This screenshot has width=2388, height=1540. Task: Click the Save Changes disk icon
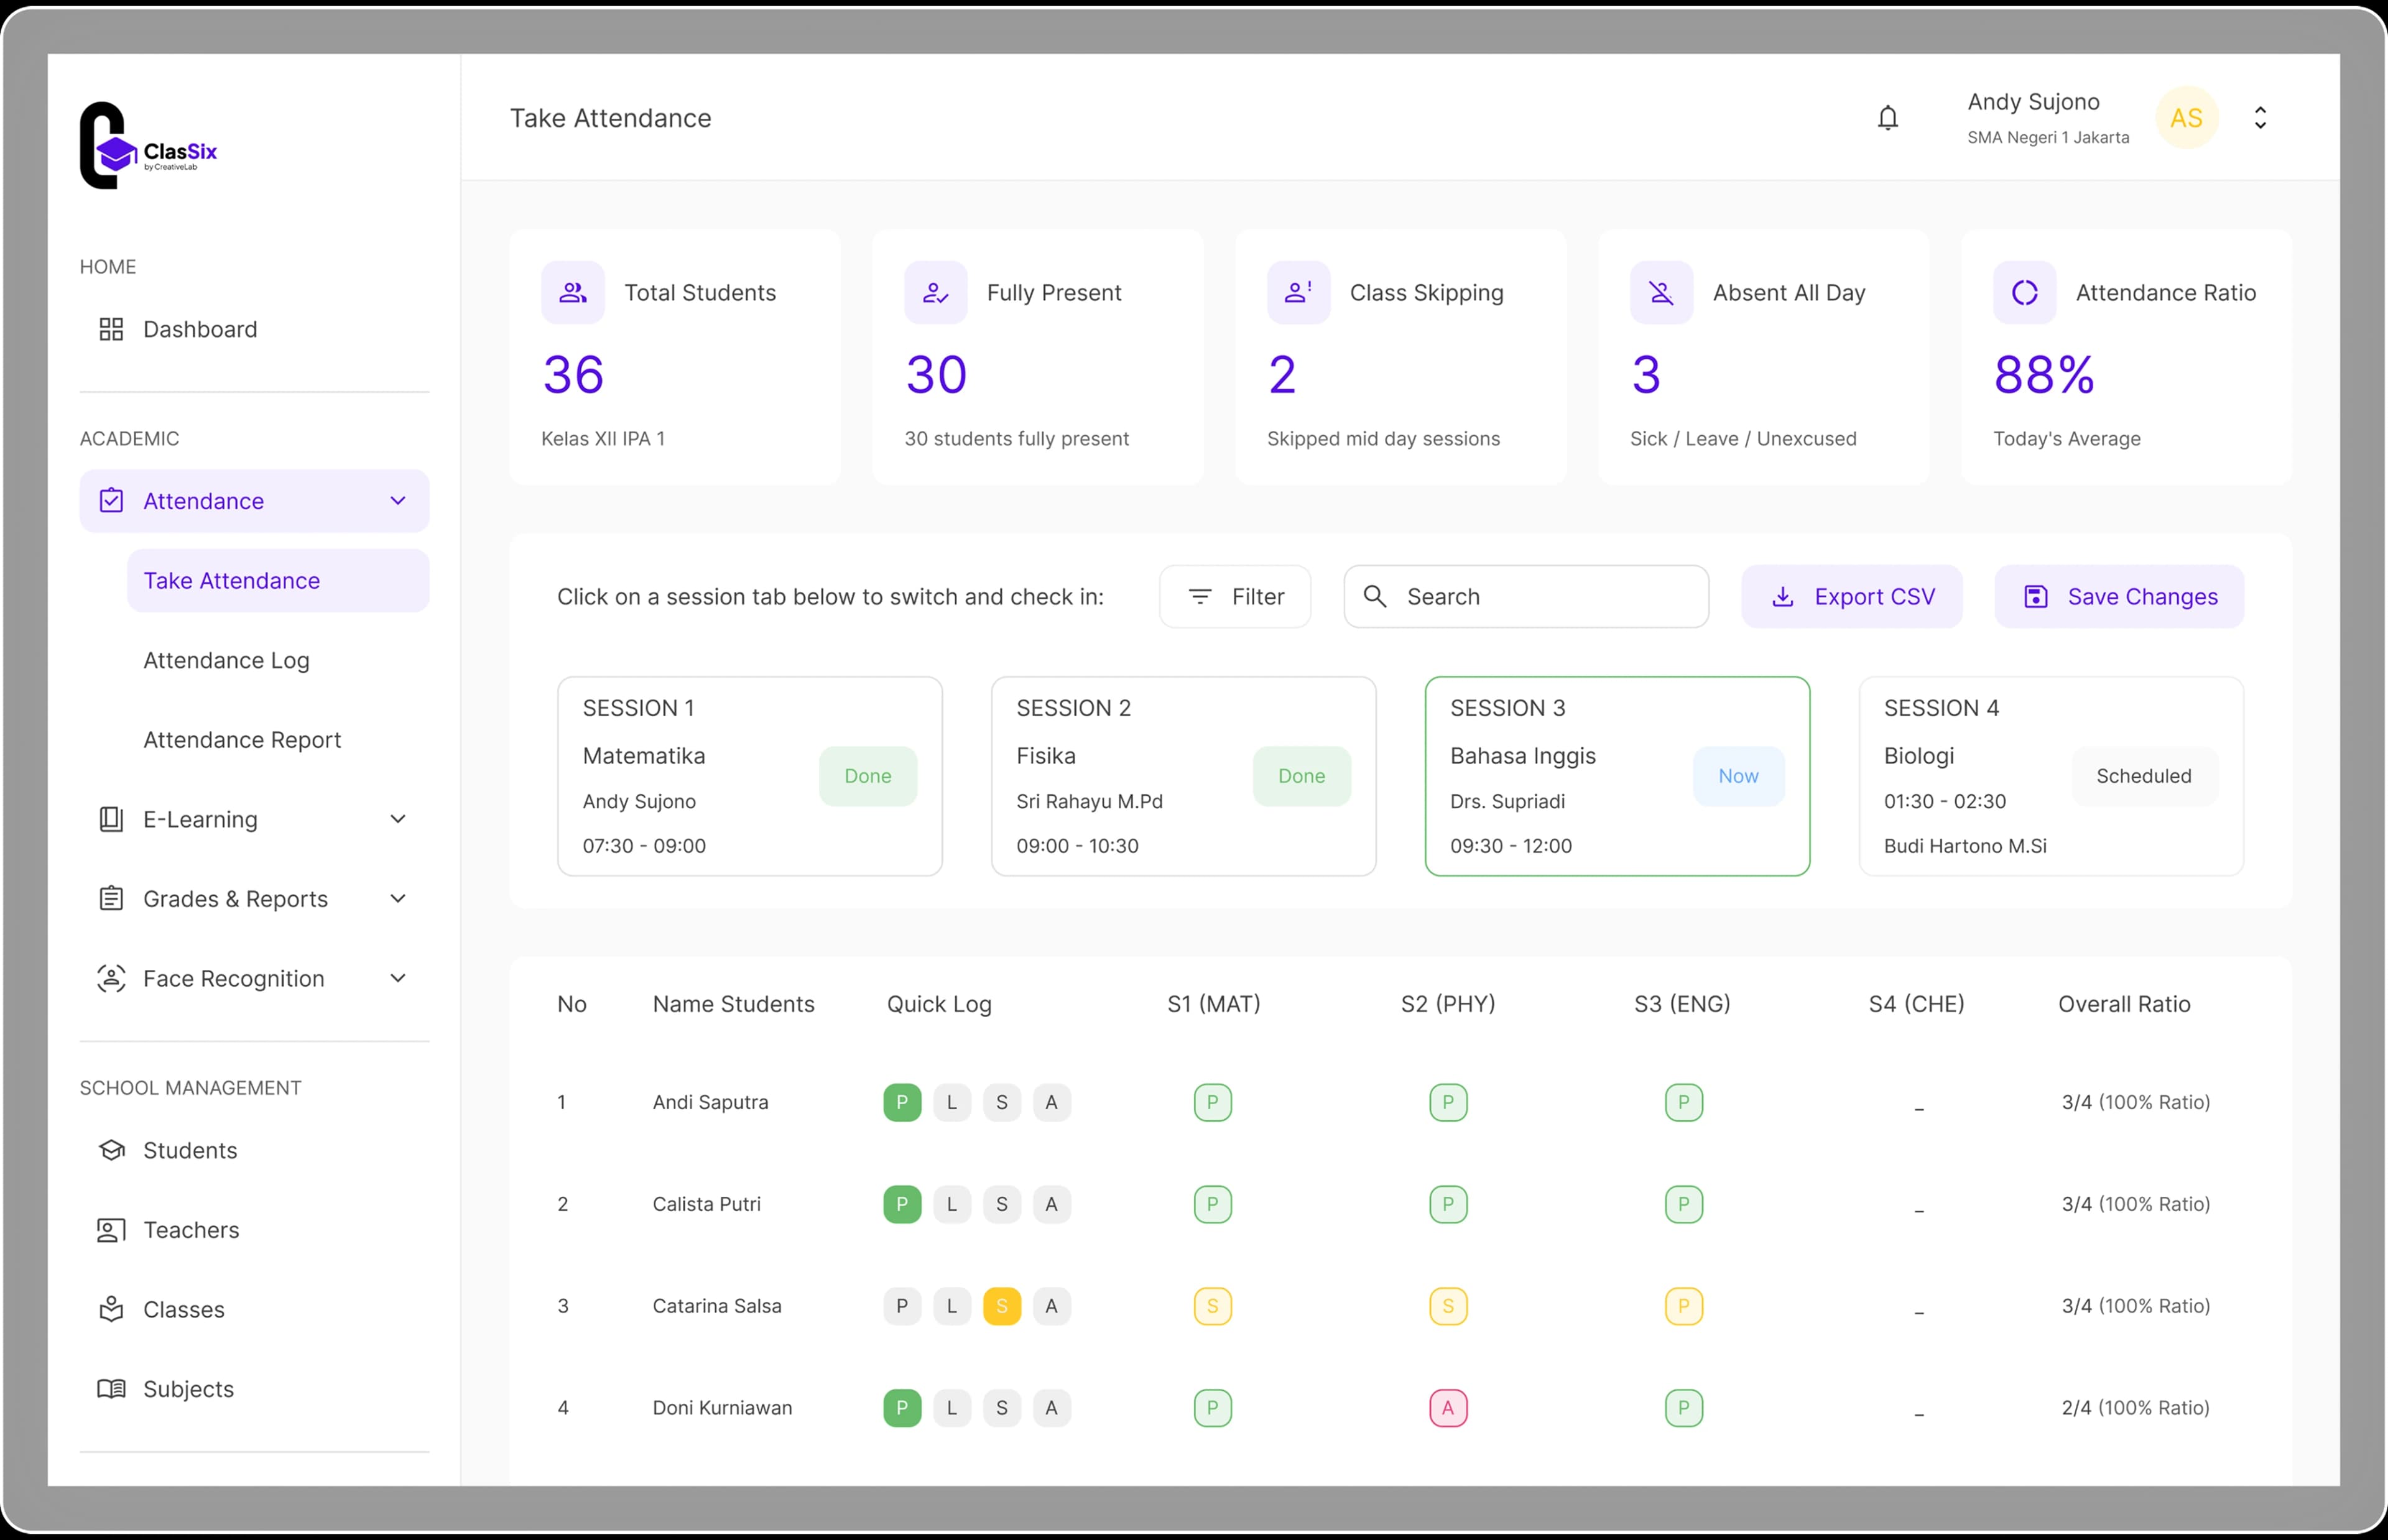[x=2035, y=596]
